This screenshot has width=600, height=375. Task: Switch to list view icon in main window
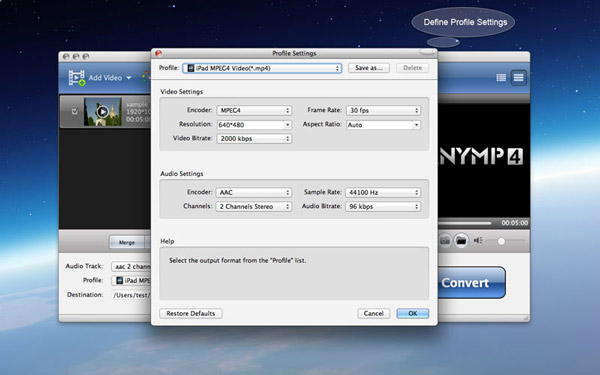coord(501,78)
